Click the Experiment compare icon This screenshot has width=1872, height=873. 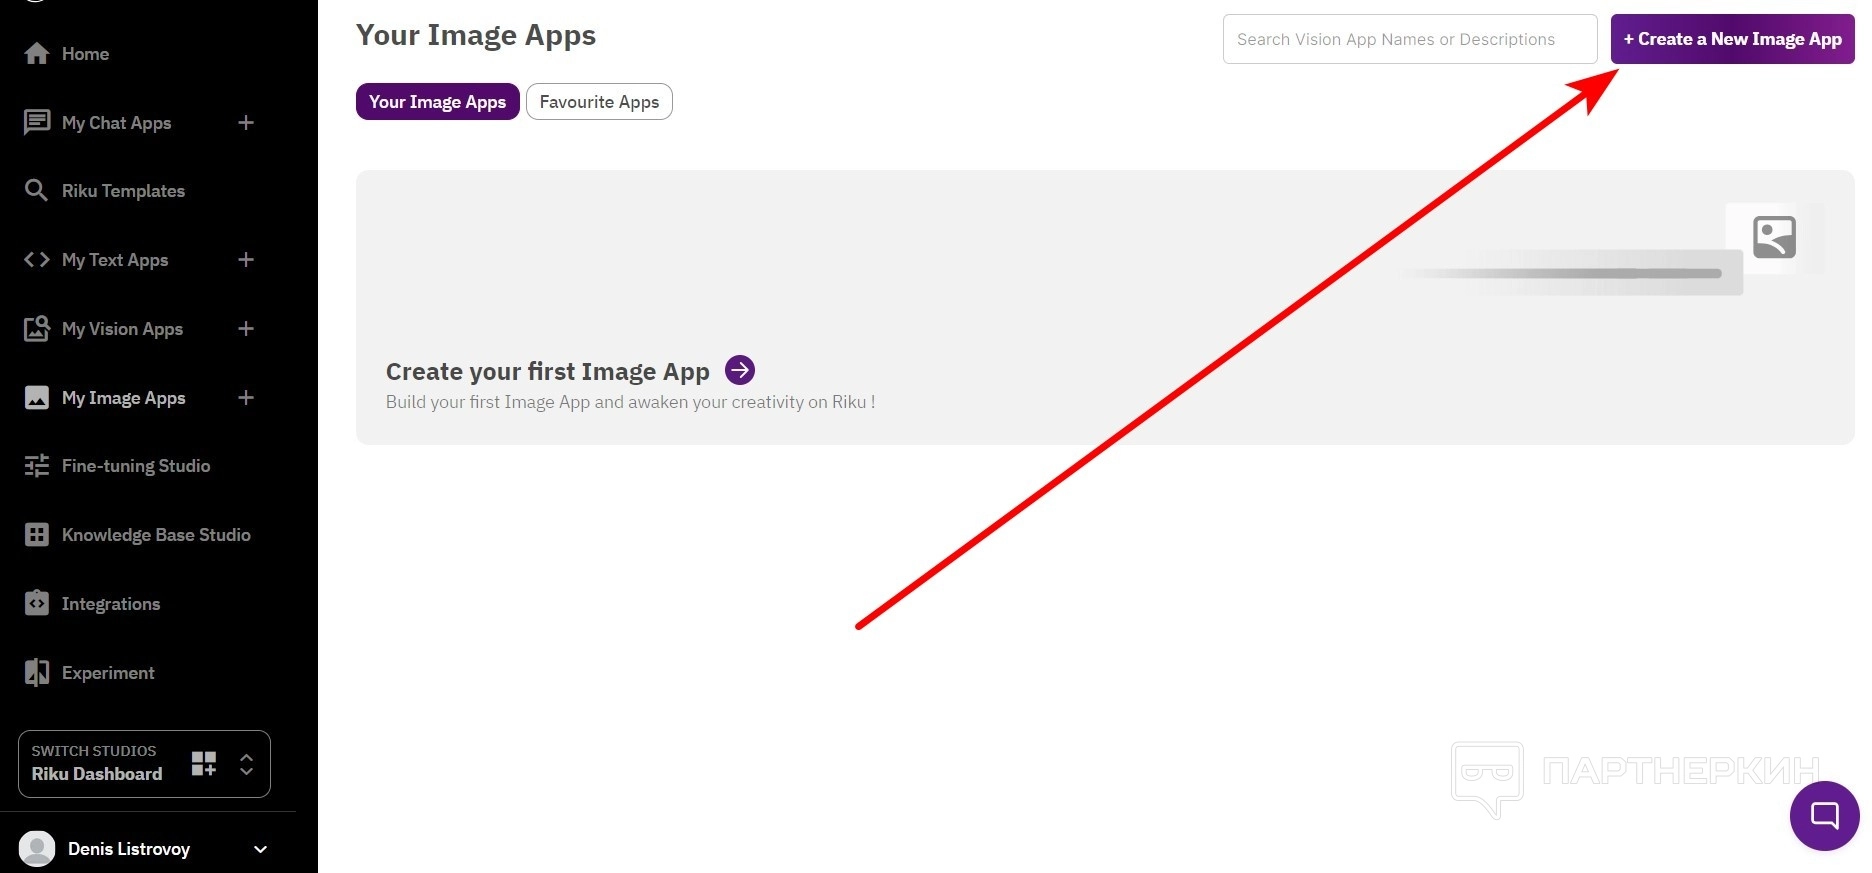pos(37,673)
